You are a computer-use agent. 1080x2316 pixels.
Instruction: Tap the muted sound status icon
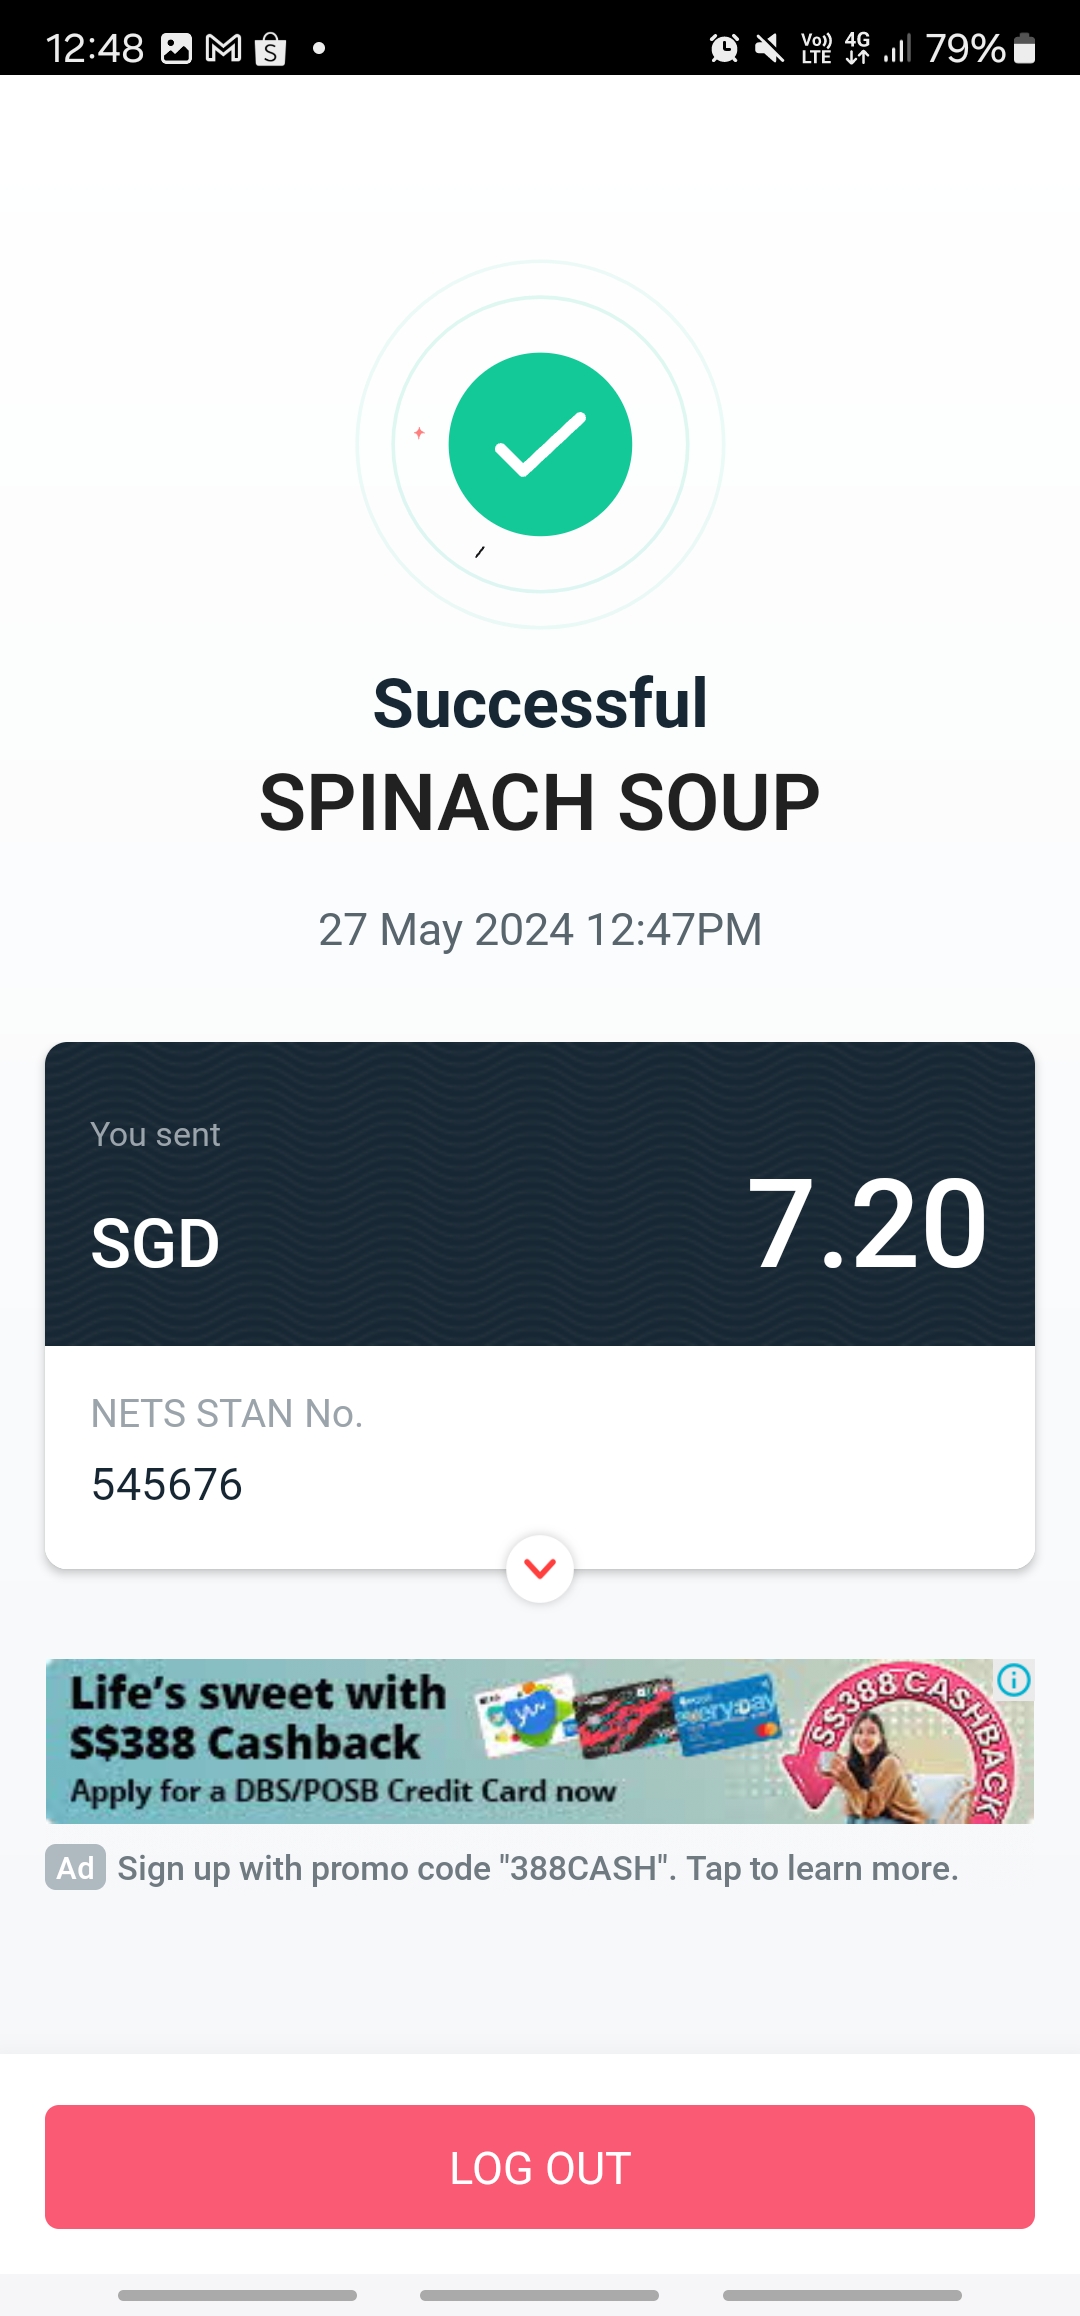769,48
